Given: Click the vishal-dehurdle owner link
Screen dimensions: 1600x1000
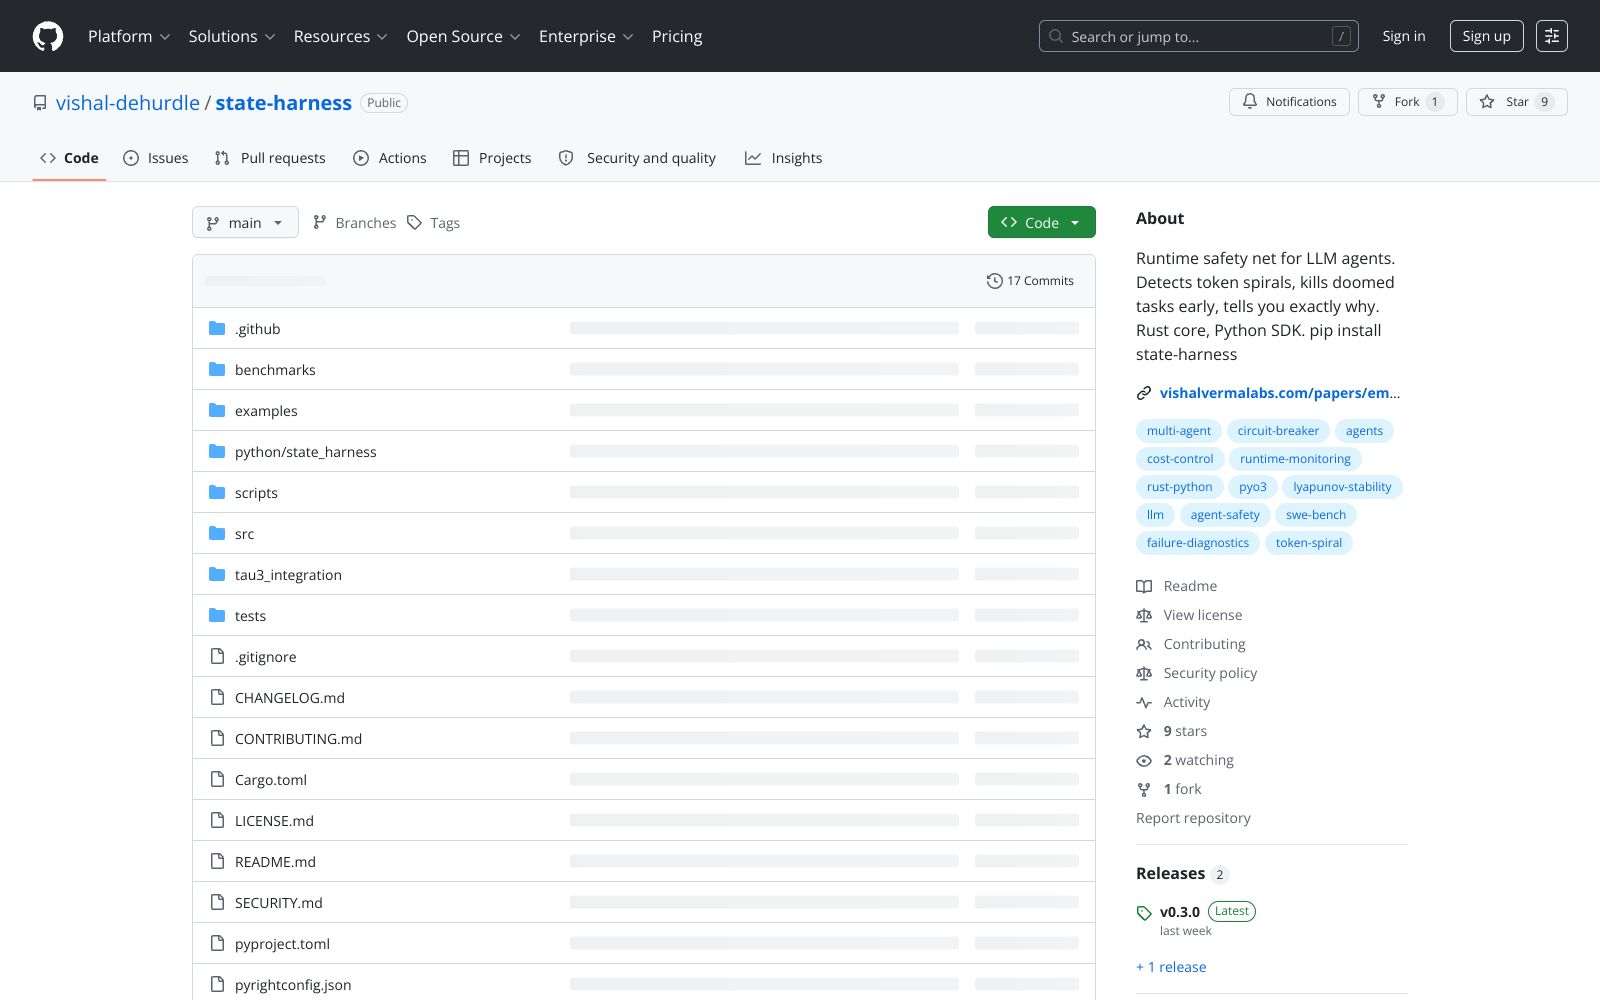Looking at the screenshot, I should click(x=128, y=103).
